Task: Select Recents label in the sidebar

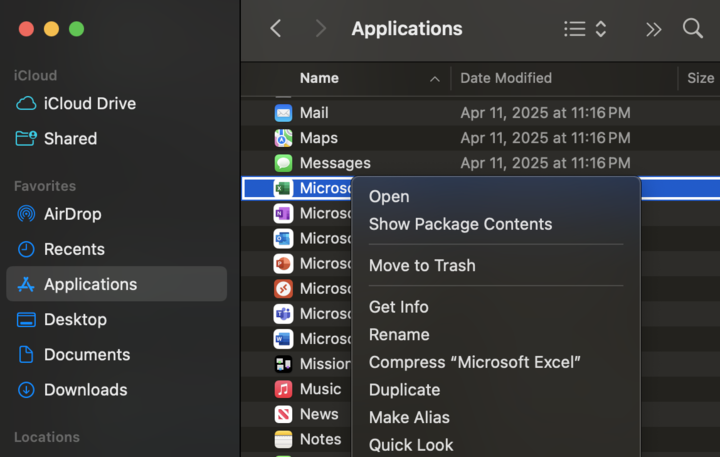Action: [x=74, y=249]
